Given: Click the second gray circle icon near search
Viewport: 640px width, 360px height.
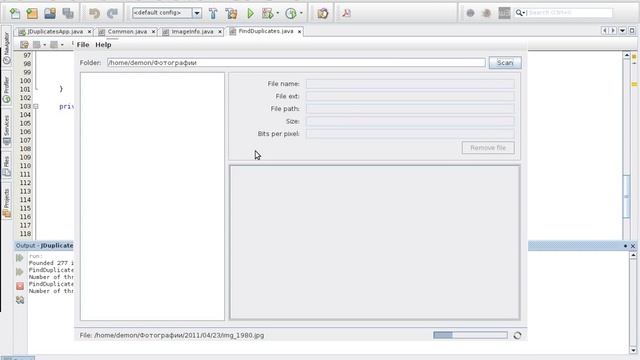Looking at the screenshot, I should pos(486,13).
